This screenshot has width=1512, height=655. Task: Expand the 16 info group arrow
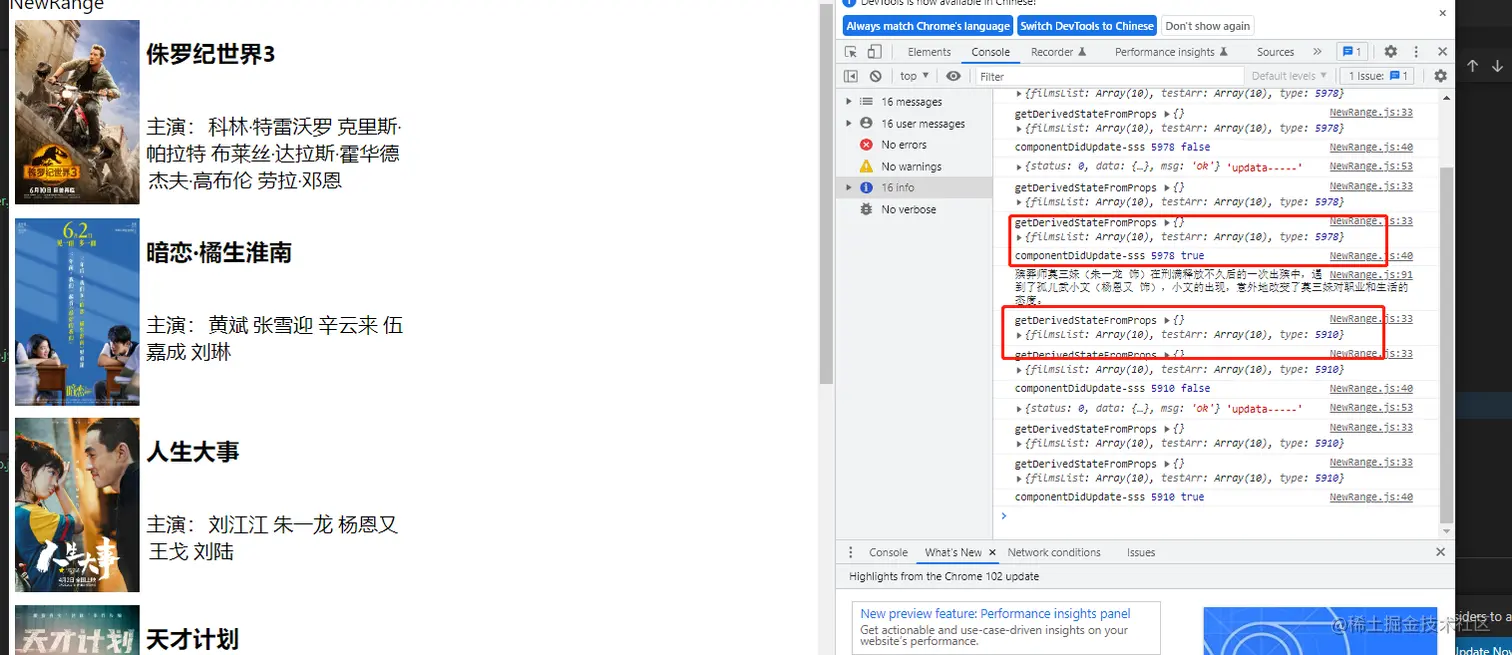pyautogui.click(x=849, y=188)
